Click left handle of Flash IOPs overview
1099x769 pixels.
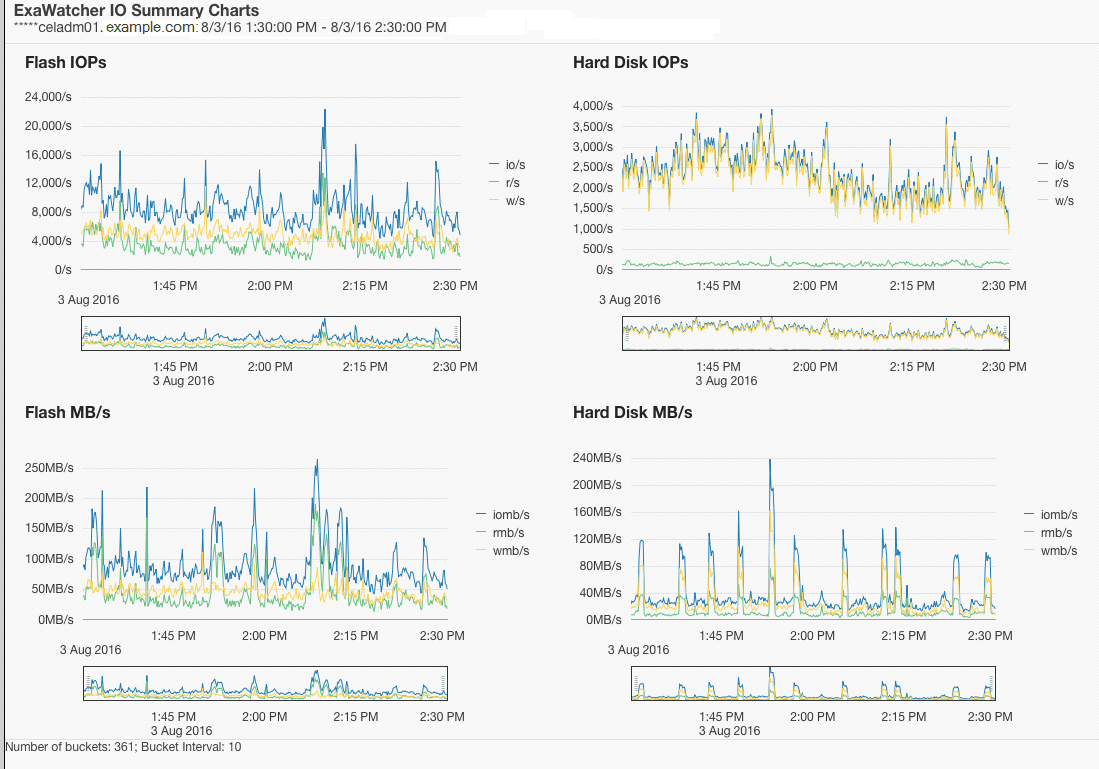[x=85, y=334]
